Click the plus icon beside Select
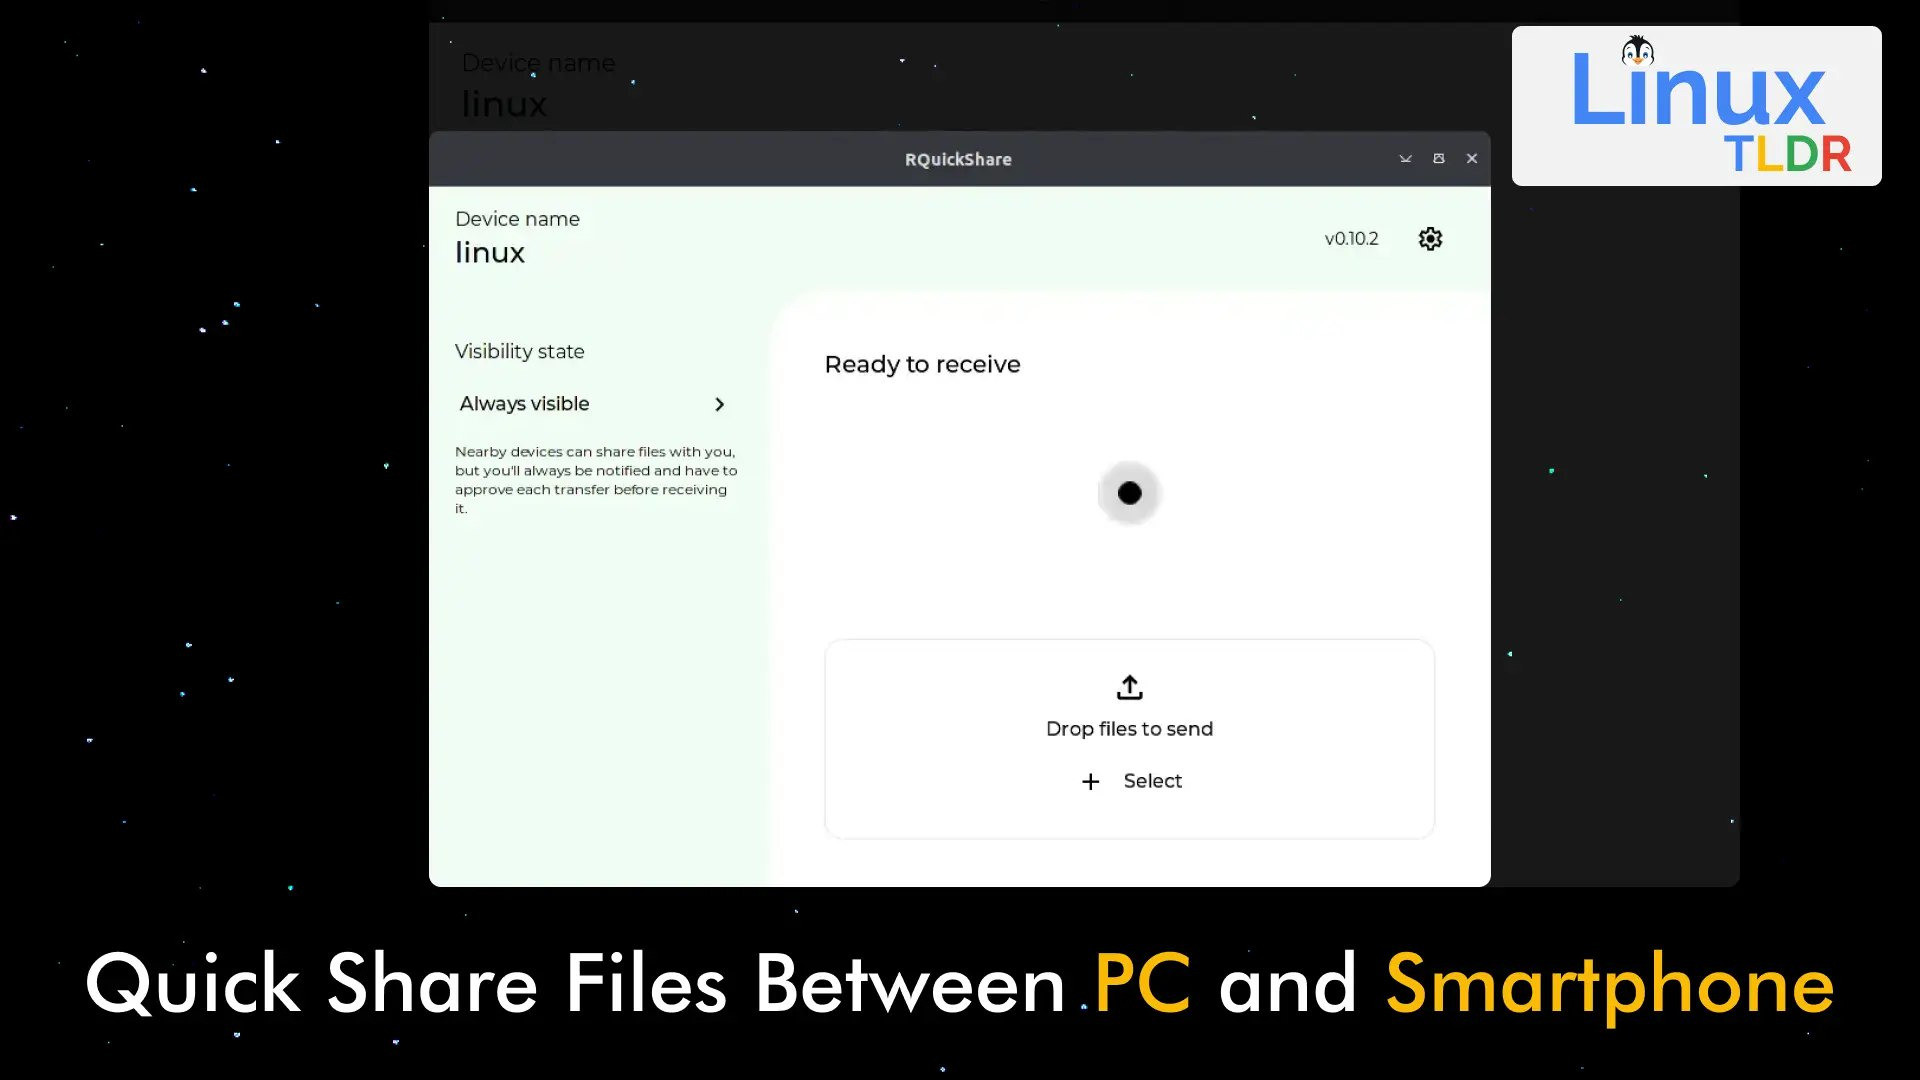Viewport: 1920px width, 1080px height. [1090, 782]
